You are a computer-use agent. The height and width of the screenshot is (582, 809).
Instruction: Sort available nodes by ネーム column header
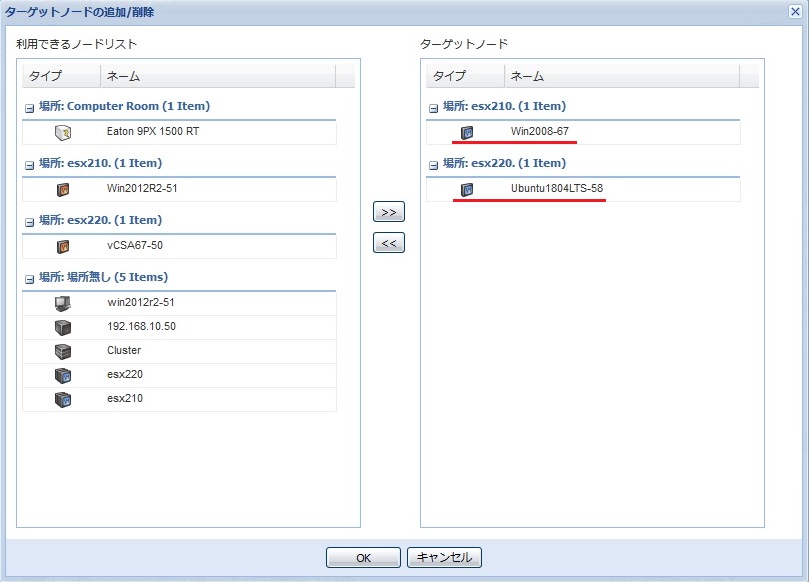tap(217, 76)
